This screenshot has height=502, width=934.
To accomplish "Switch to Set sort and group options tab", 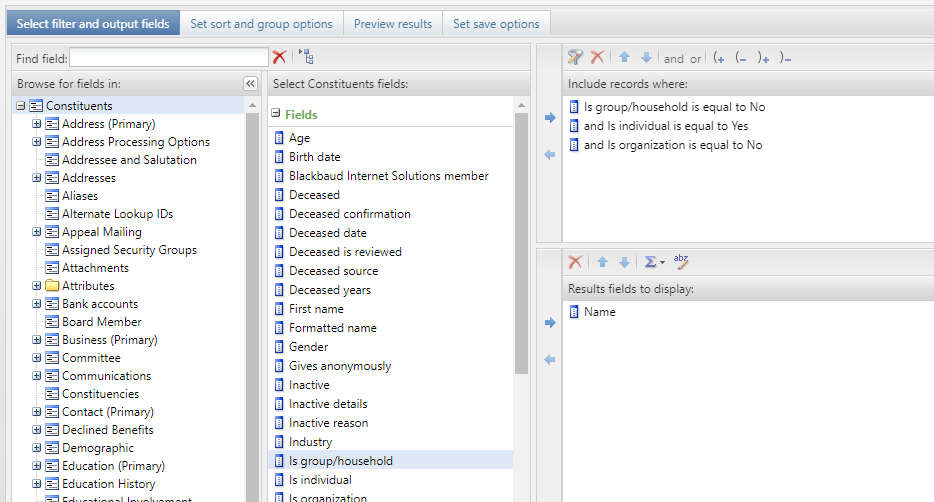I will pos(261,24).
